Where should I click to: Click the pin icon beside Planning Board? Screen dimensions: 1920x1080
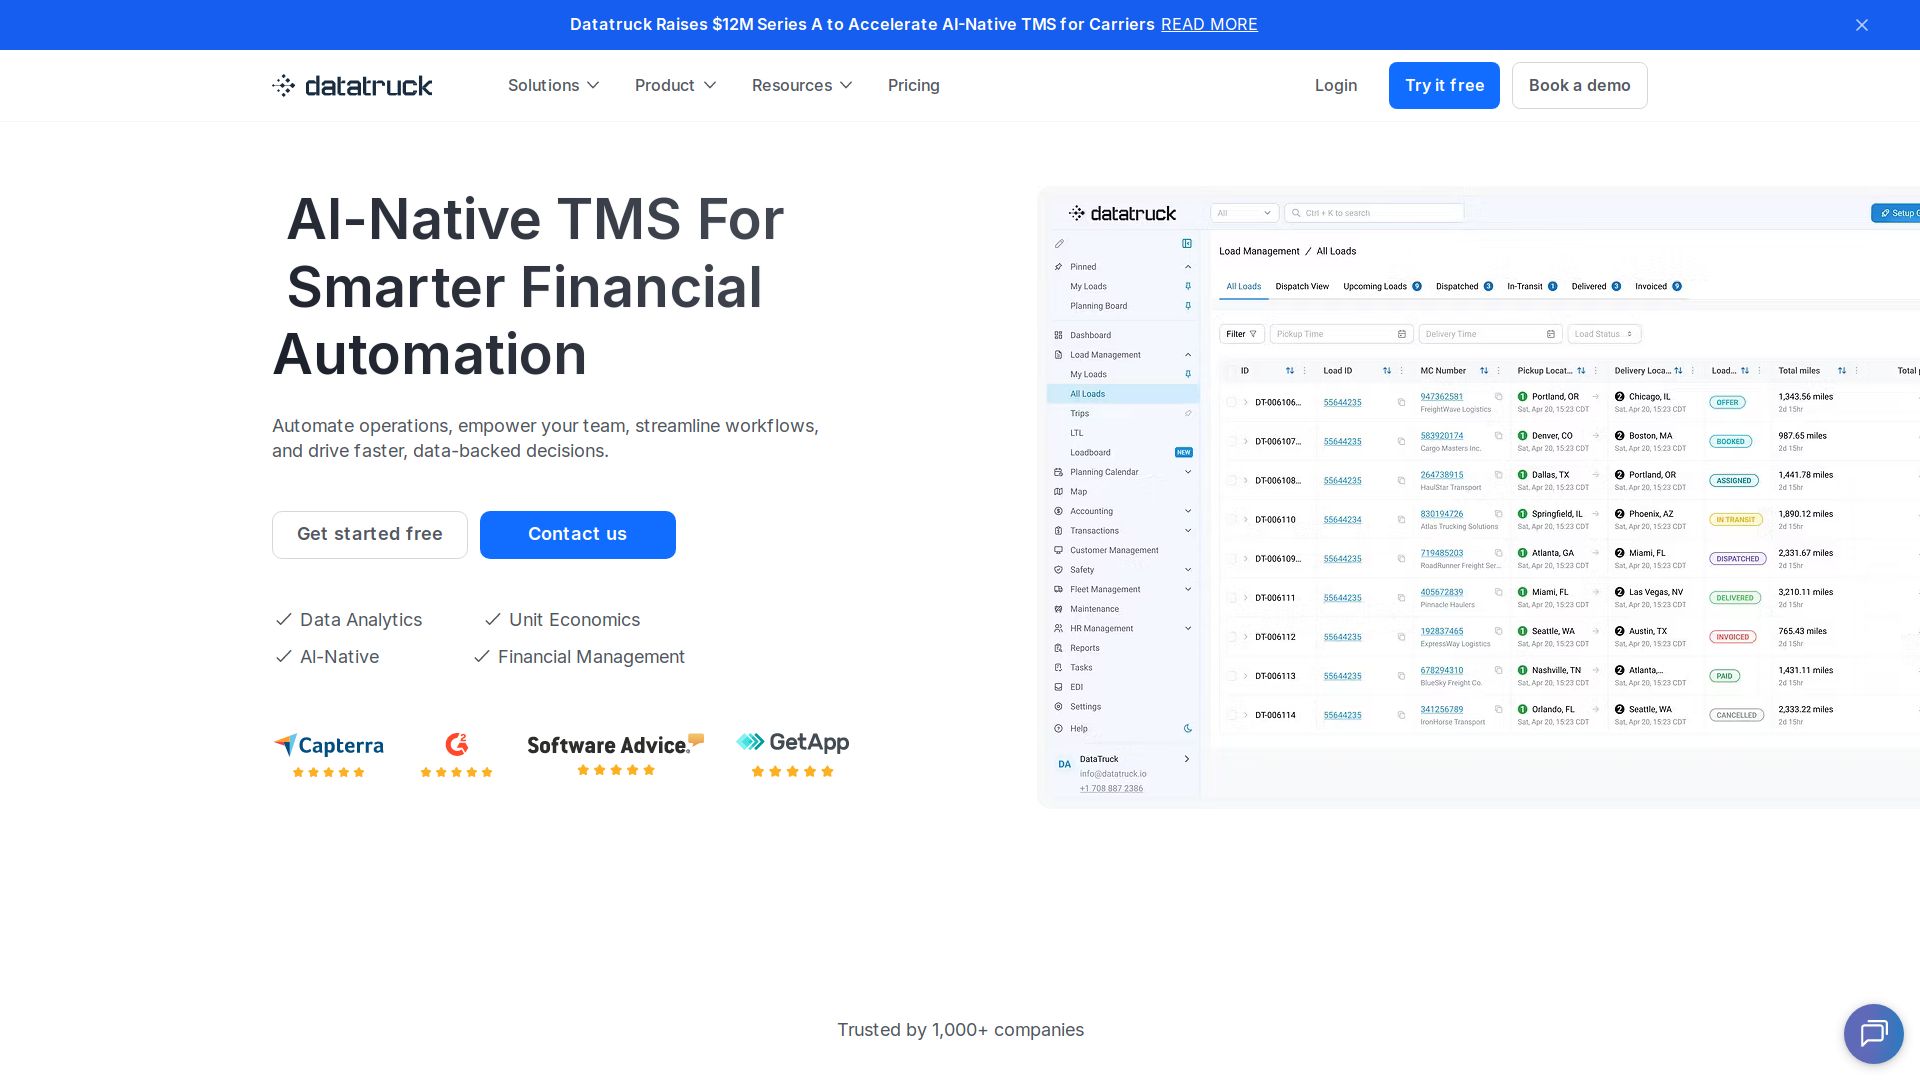[x=1188, y=306]
